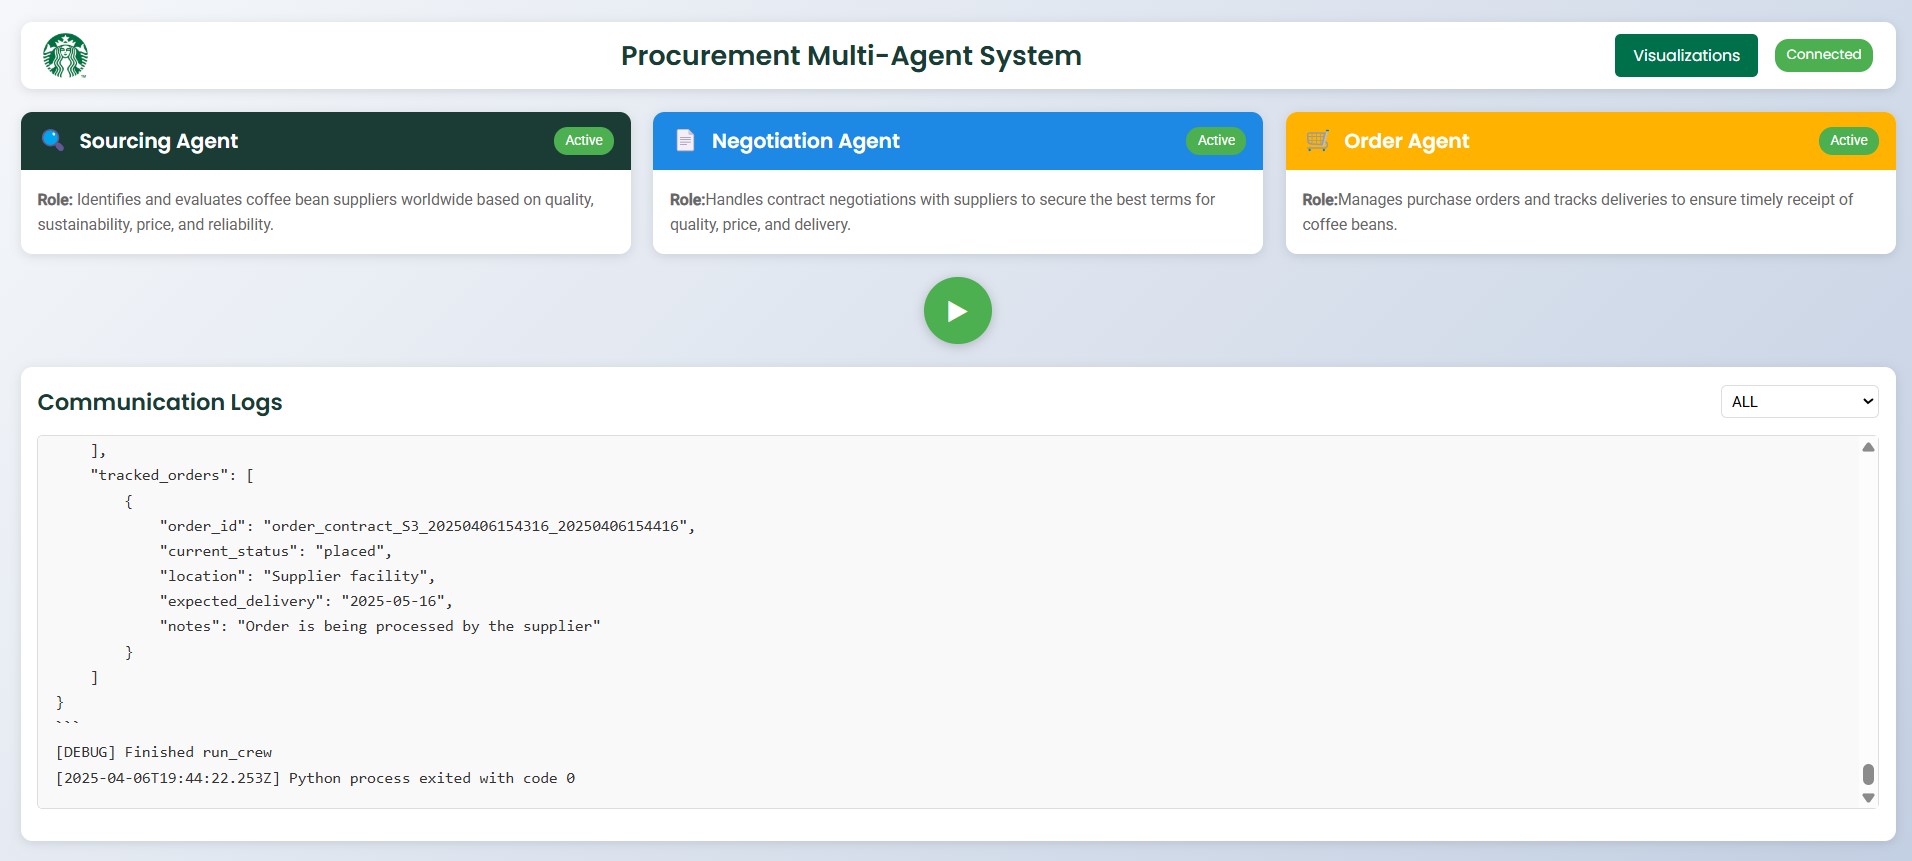Click the log scrollbar down arrow

(1868, 798)
